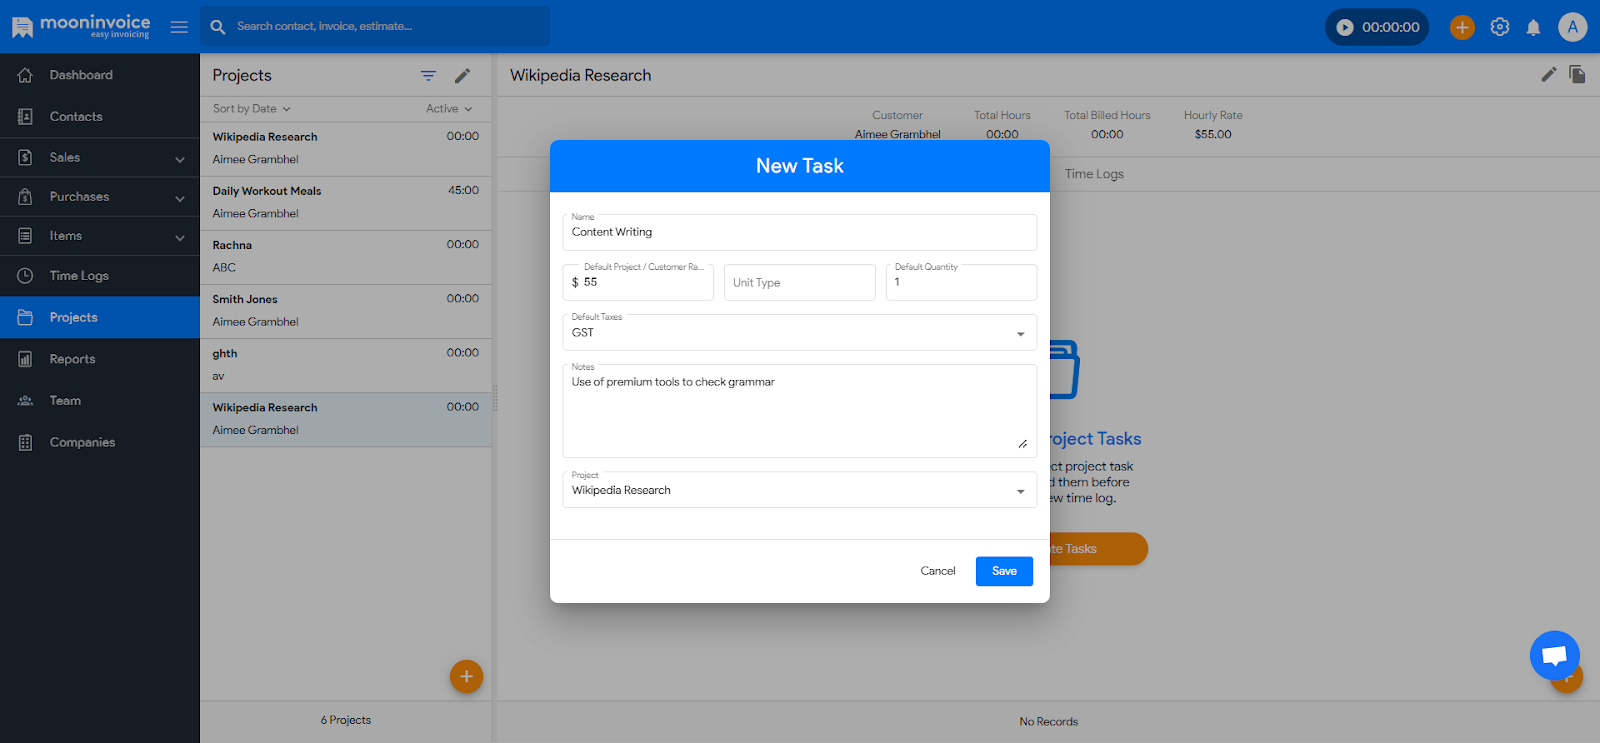Open the settings gear icon

pyautogui.click(x=1499, y=27)
